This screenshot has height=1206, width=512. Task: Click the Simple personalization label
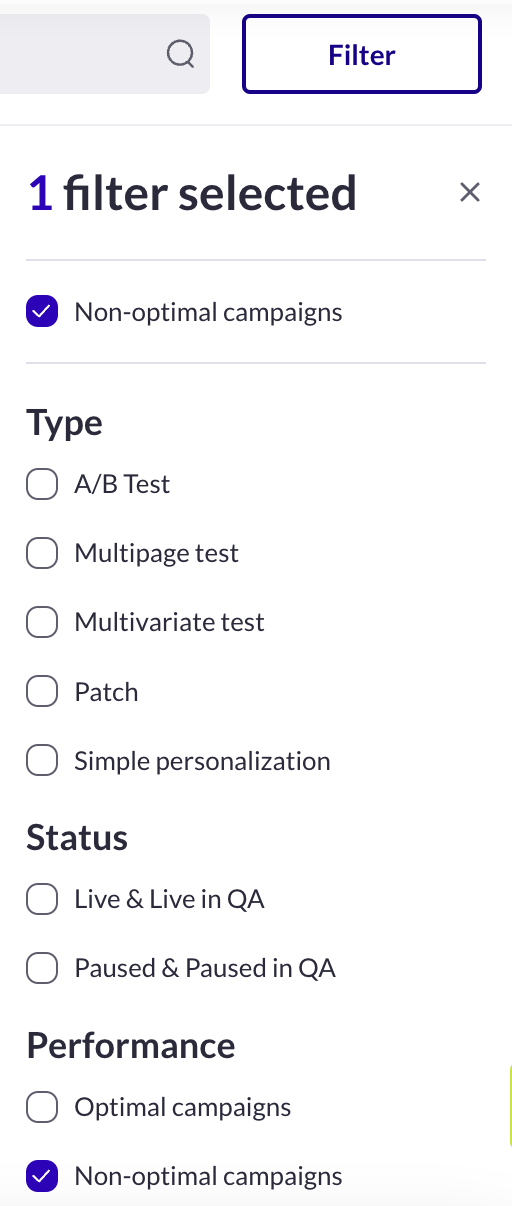click(202, 761)
